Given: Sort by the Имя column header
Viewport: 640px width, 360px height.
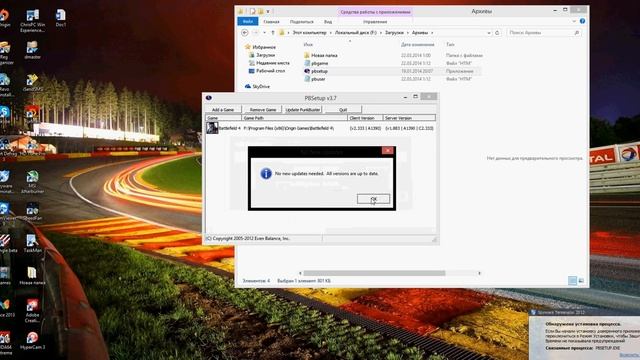Looking at the screenshot, I should coord(308,44).
